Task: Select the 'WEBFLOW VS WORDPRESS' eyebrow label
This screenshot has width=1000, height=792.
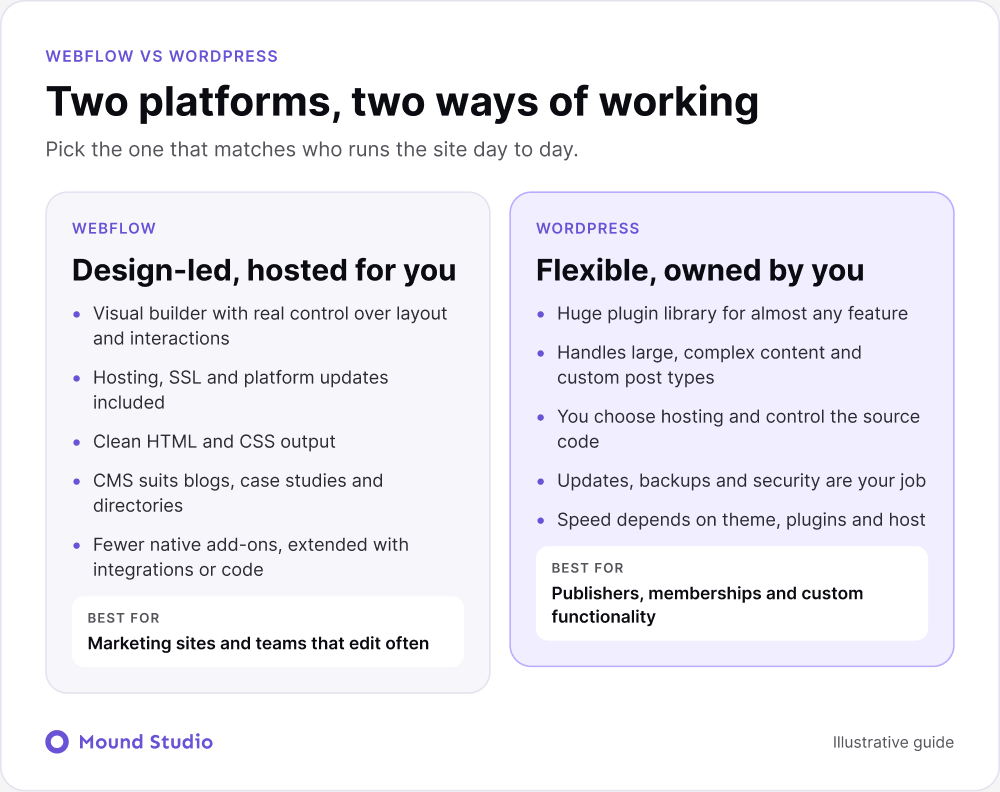Action: [162, 56]
